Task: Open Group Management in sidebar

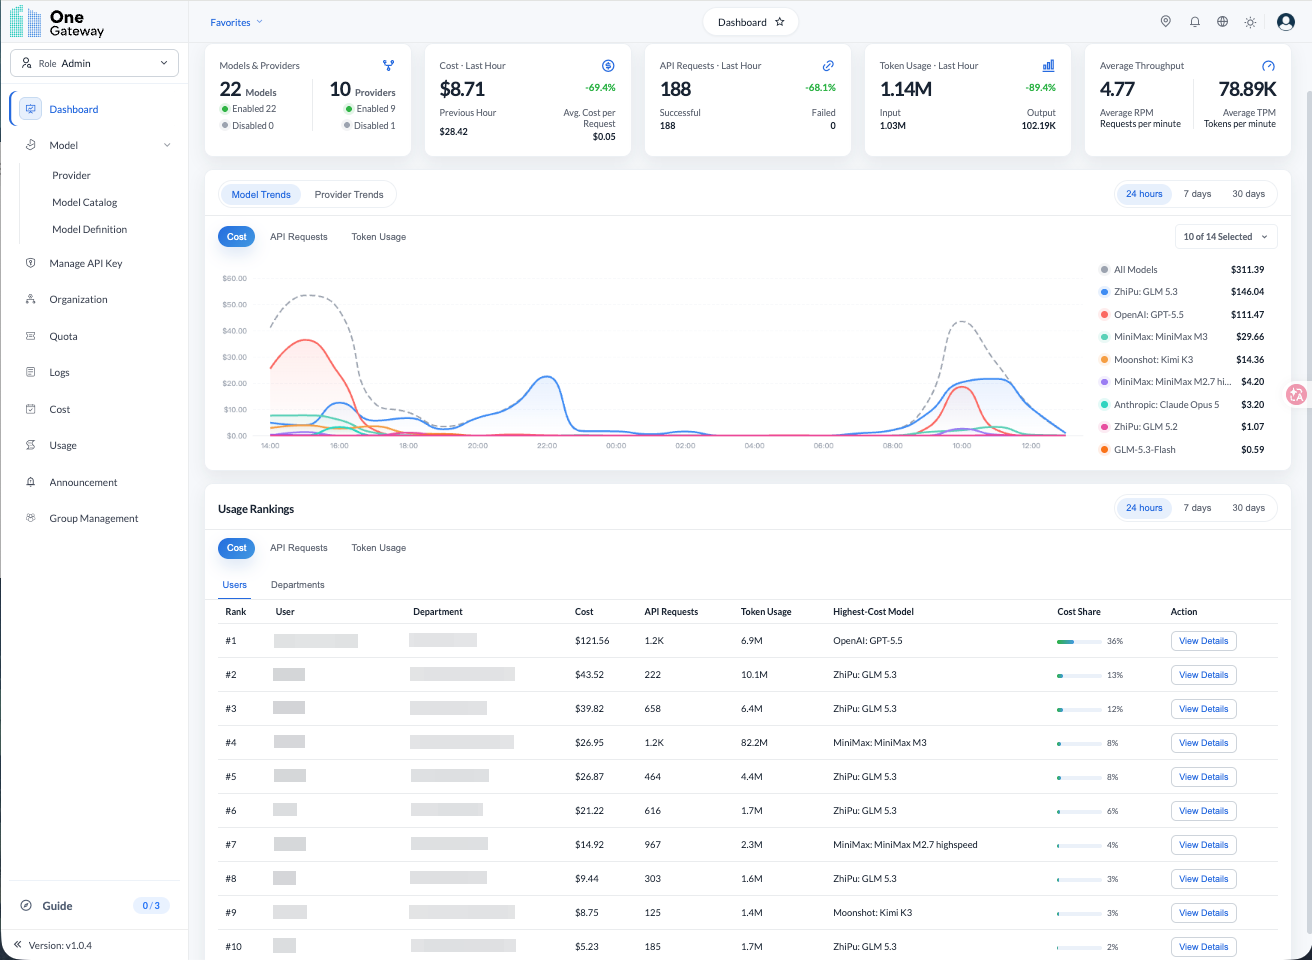Action: coord(94,519)
